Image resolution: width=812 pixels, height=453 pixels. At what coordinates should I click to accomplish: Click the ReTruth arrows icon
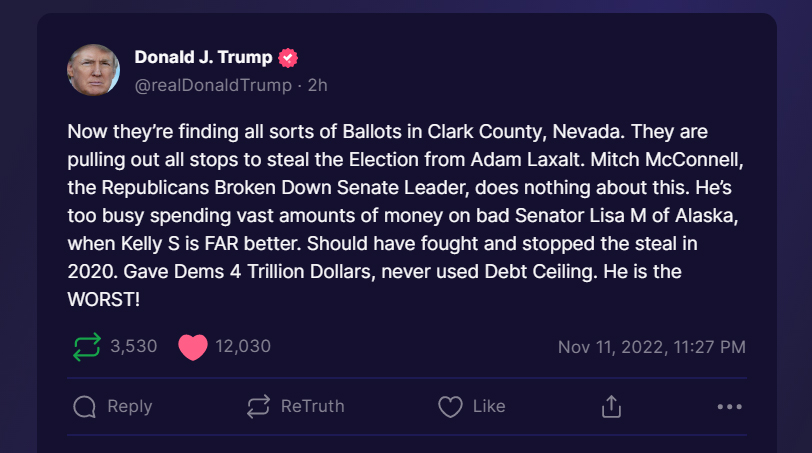click(x=258, y=406)
